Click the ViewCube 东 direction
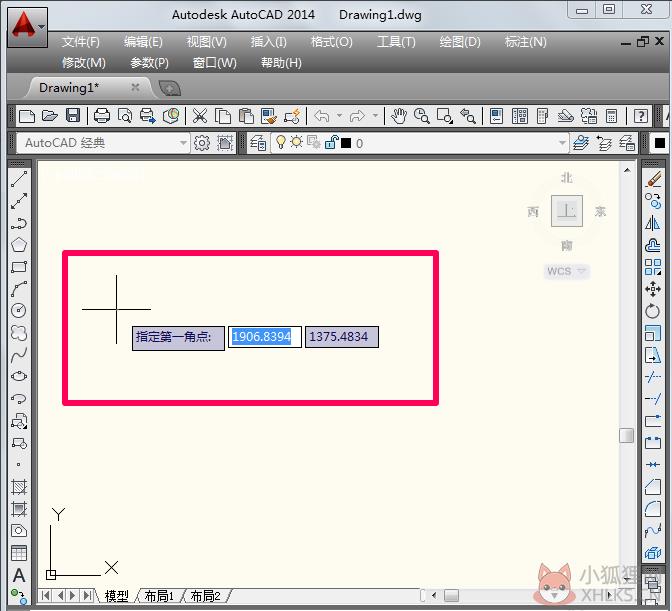 (600, 211)
